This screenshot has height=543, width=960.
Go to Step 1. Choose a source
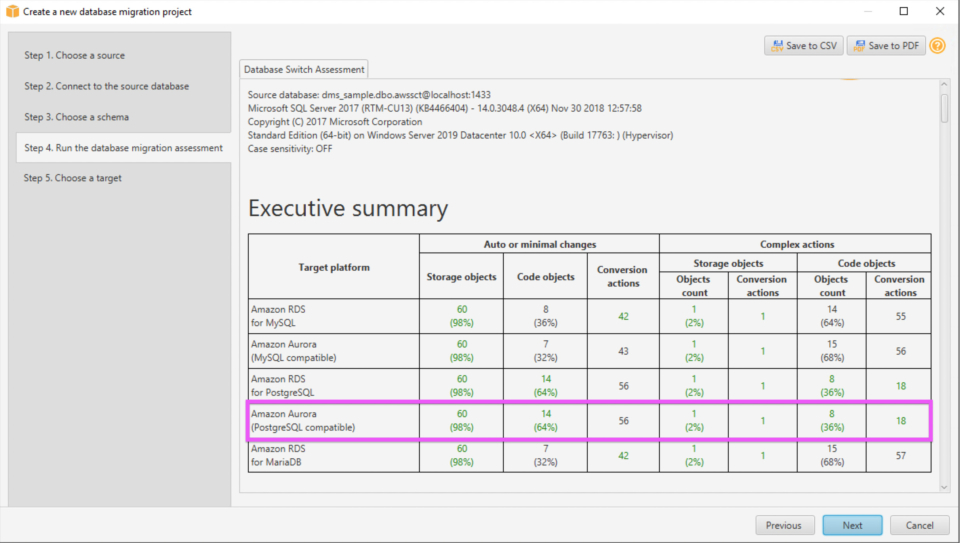click(75, 55)
